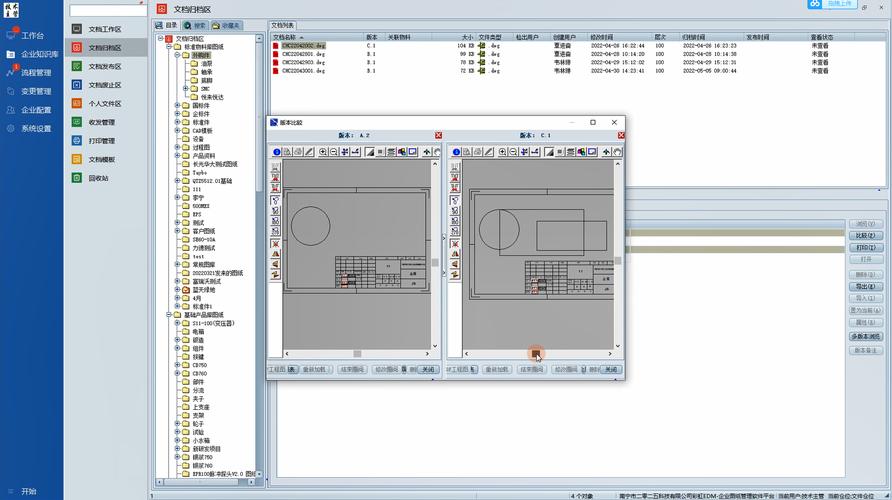Click horizontal scrollbar thumb in right viewer
Screen dimensions: 892x500
click(x=536, y=353)
